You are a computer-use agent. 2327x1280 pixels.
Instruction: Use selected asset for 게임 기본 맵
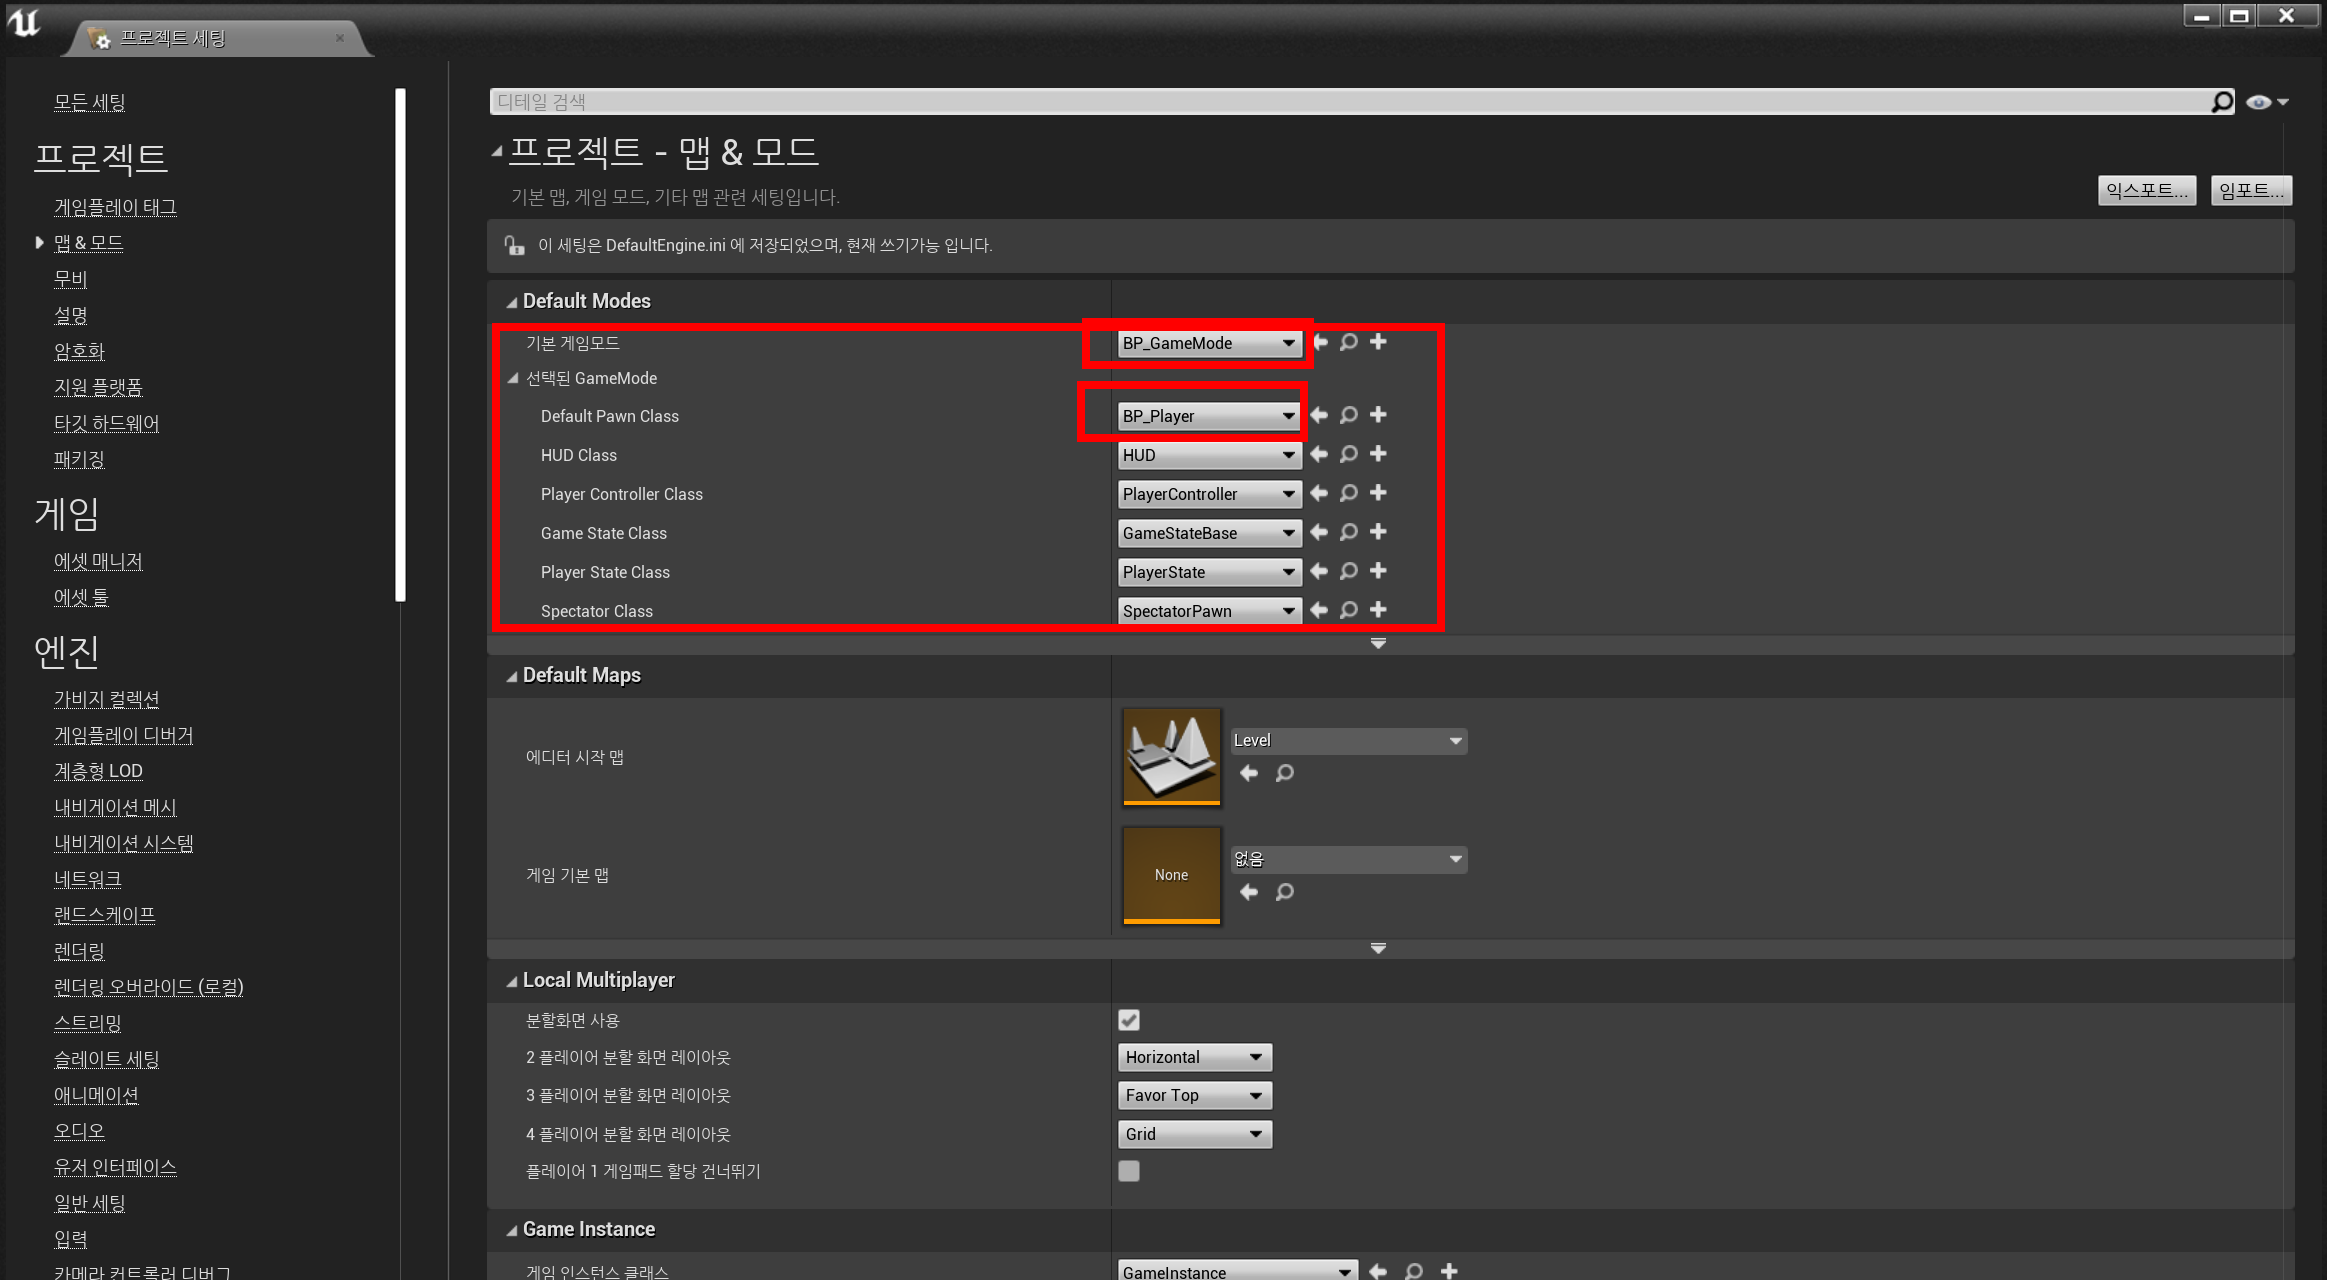pyautogui.click(x=1249, y=892)
